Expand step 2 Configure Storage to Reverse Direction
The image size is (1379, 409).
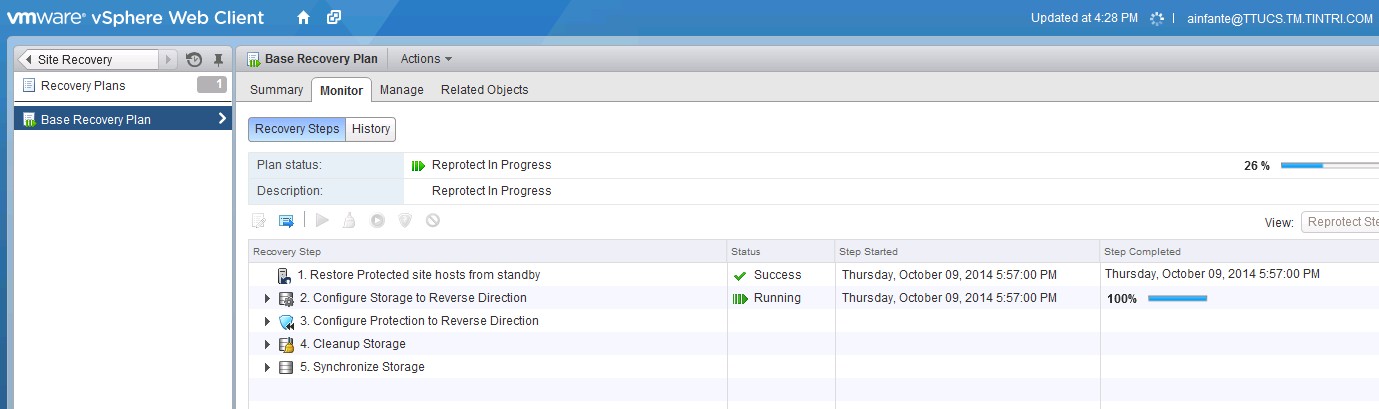(x=267, y=298)
